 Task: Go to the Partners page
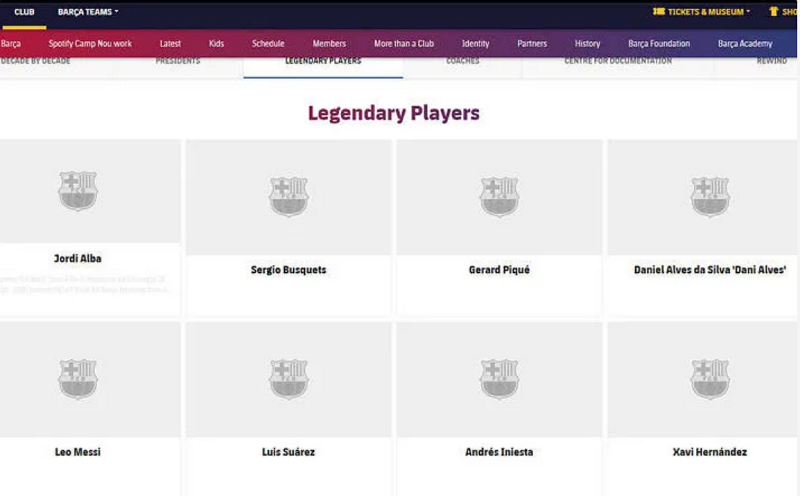click(x=532, y=43)
